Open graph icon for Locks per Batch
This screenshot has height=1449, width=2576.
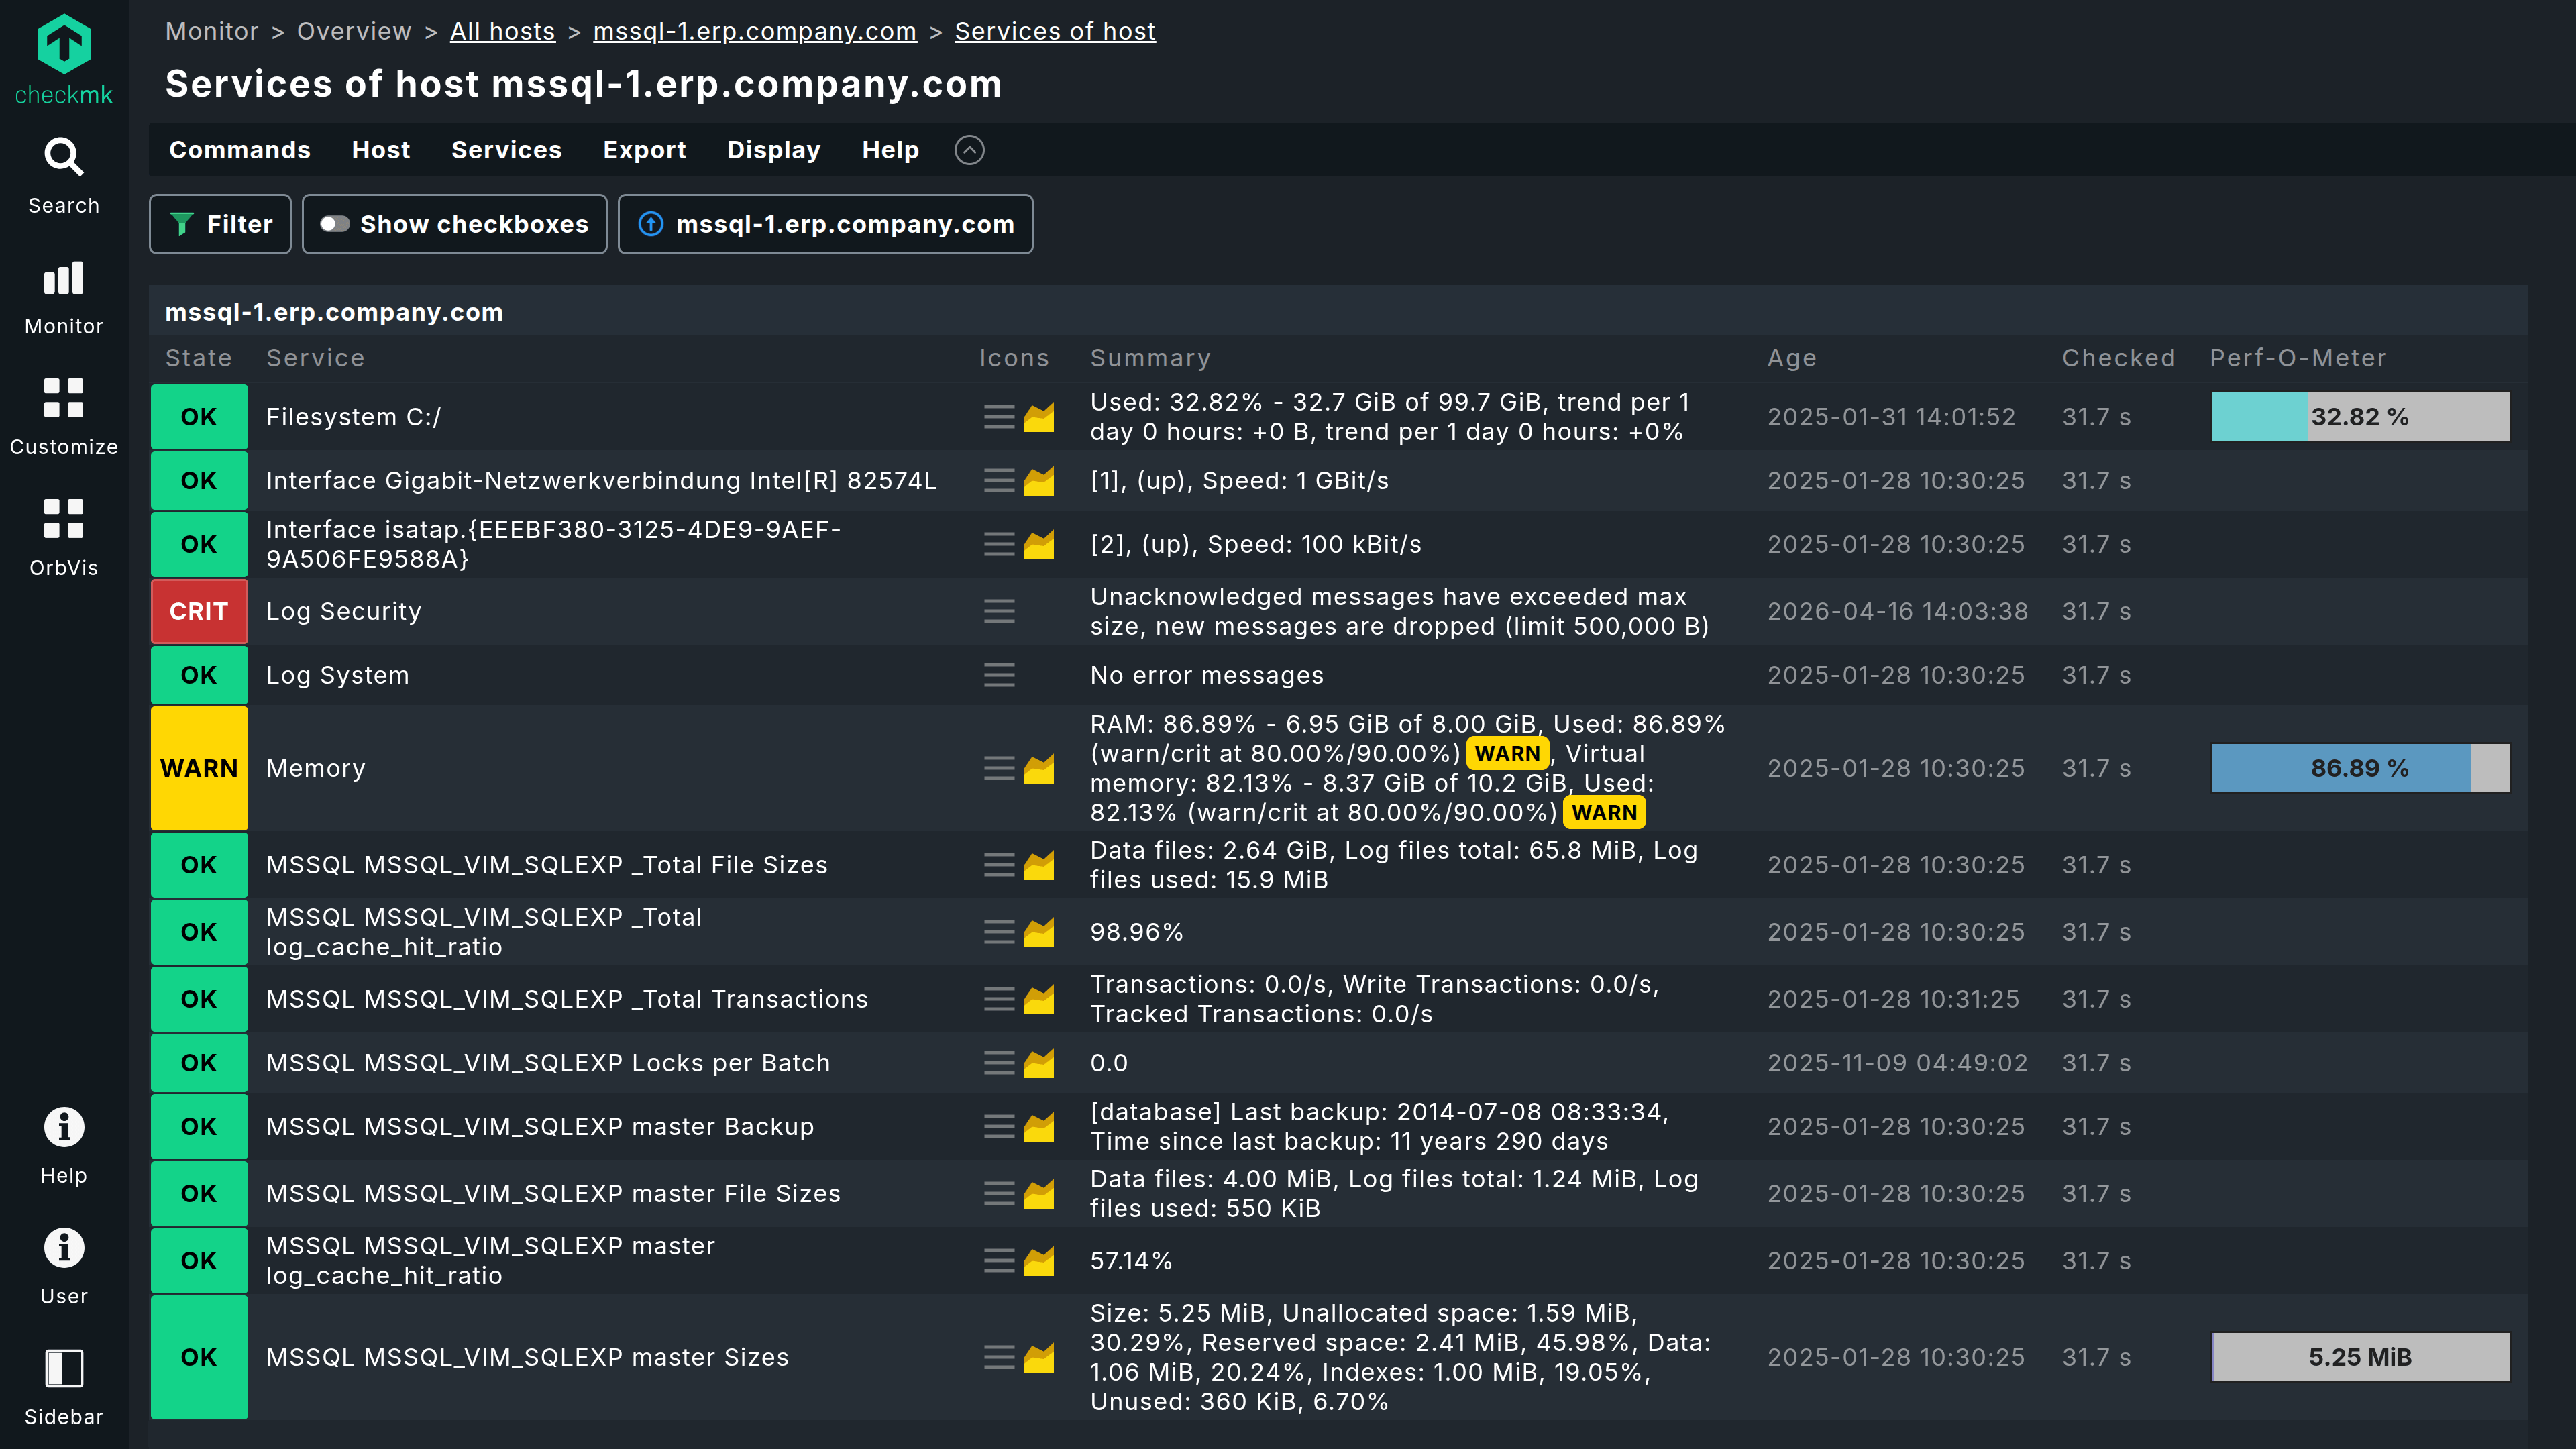pos(1039,1063)
